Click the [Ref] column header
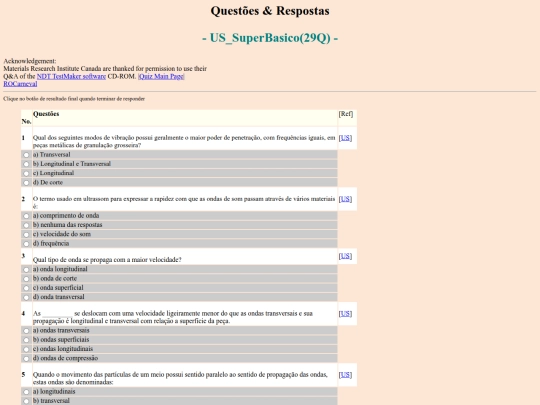540x405 pixels. point(346,114)
